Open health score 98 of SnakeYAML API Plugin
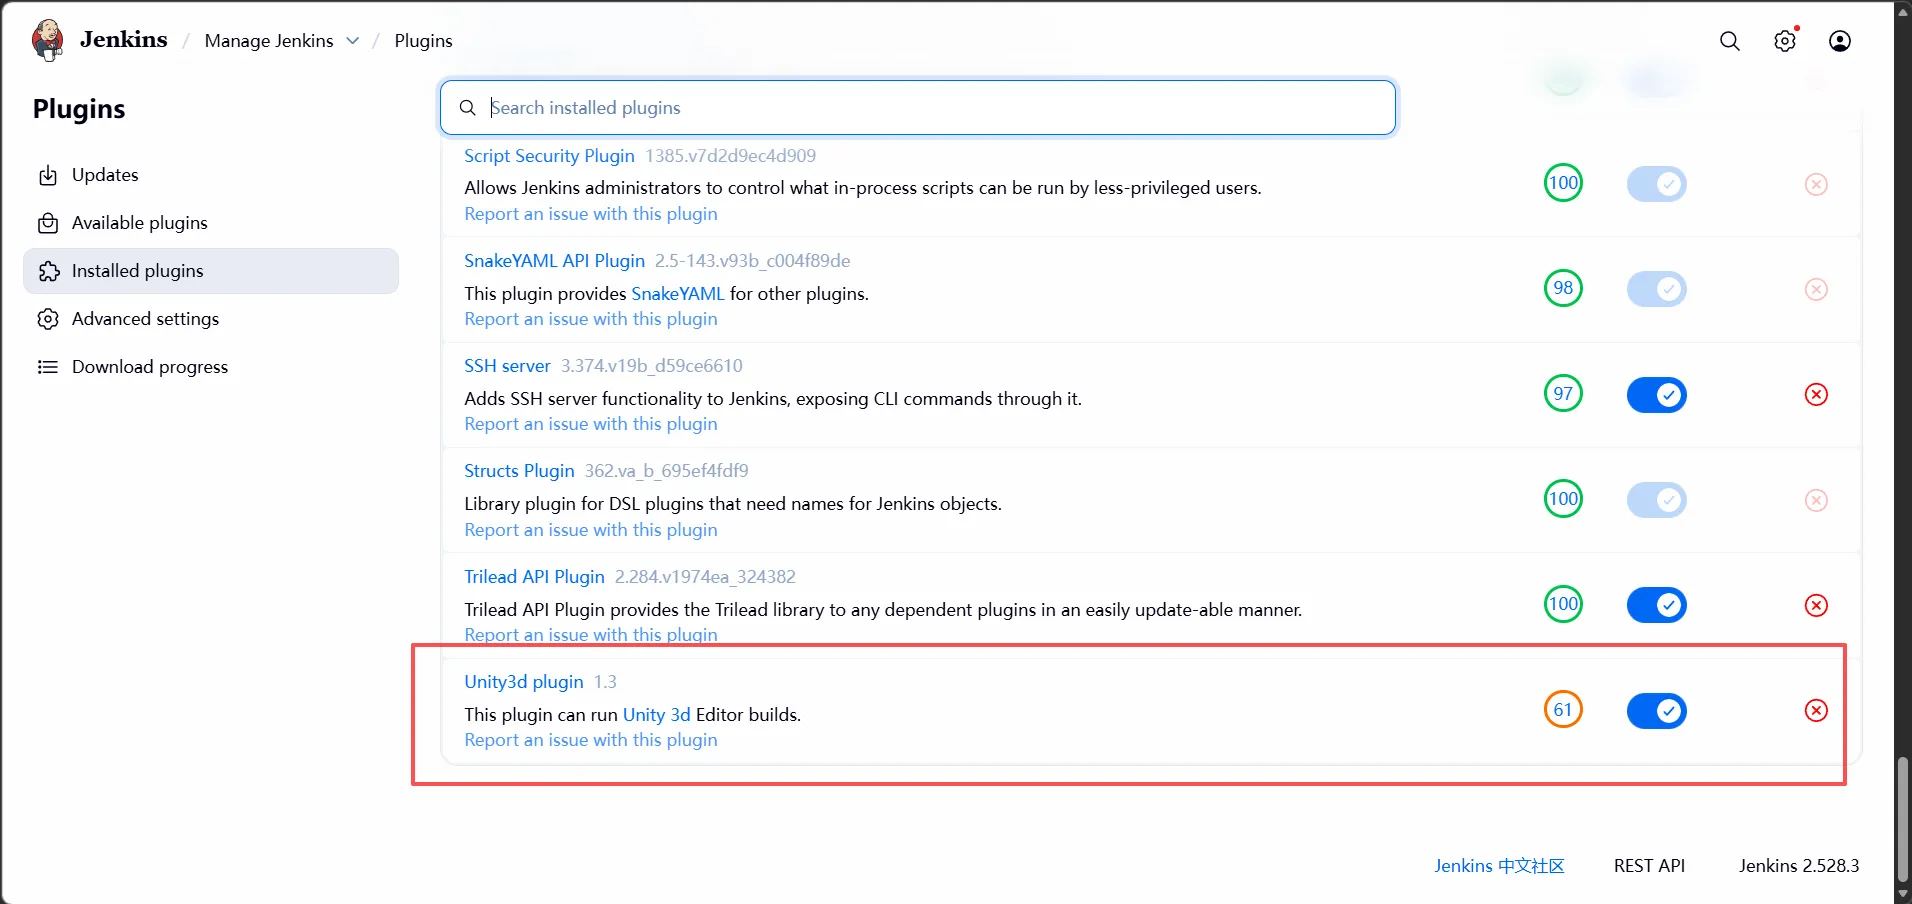This screenshot has height=904, width=1912. 1563,288
